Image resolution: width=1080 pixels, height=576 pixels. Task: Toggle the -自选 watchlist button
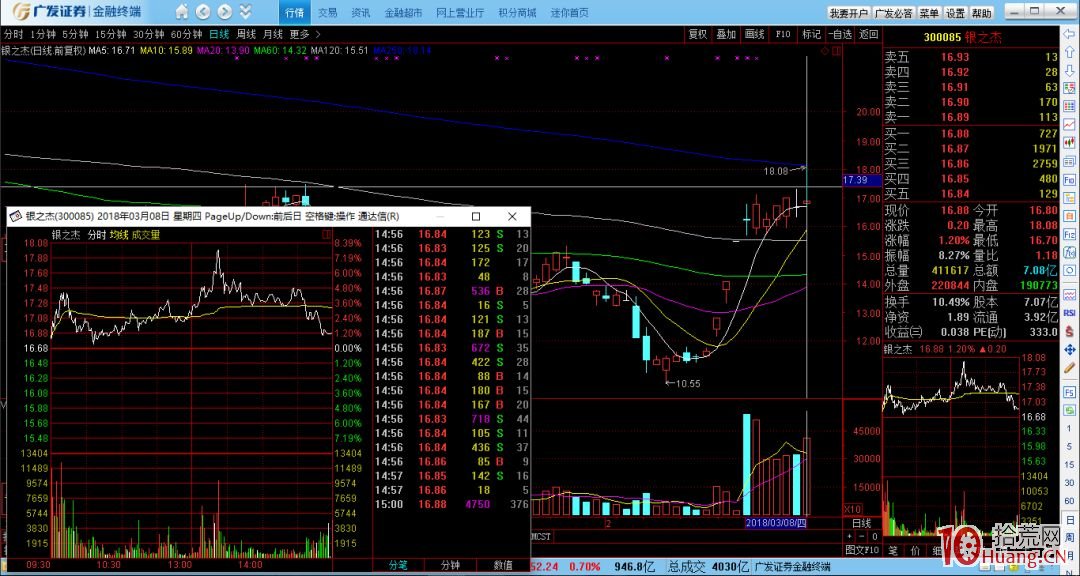tap(839, 34)
